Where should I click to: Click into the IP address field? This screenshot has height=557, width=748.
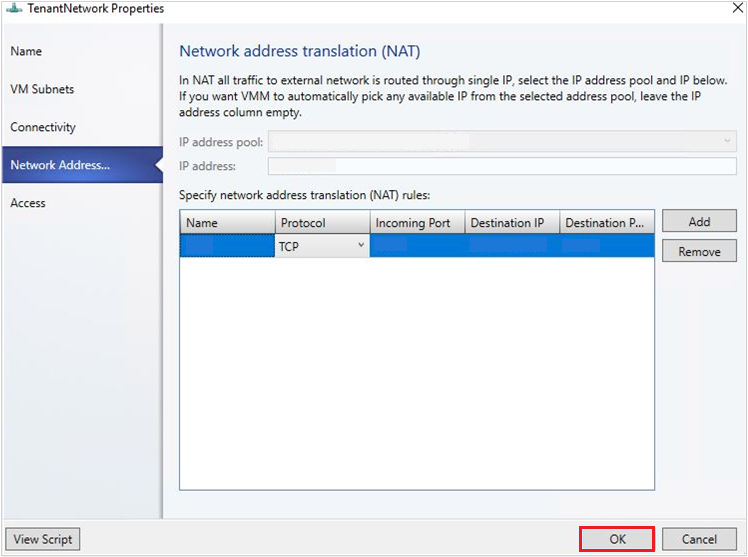coord(502,166)
